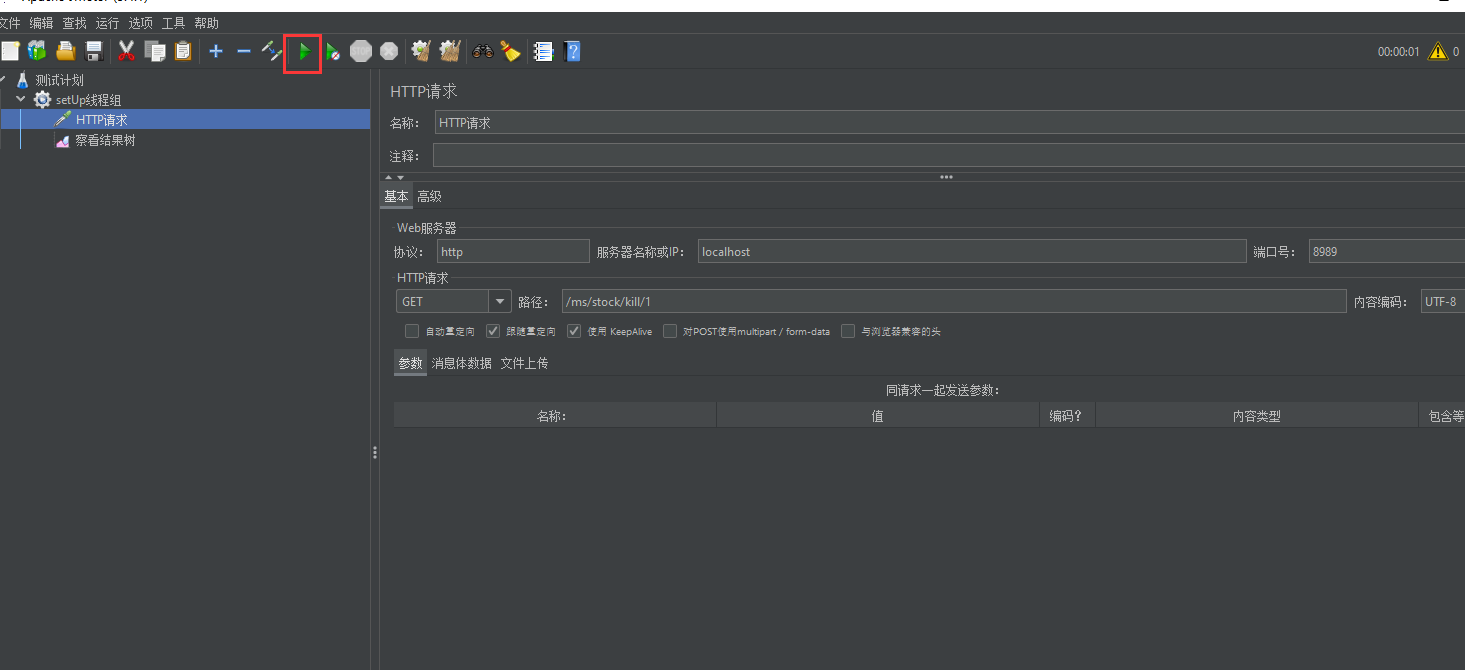Open the 编辑 menu
The width and height of the screenshot is (1465, 670).
pos(41,23)
